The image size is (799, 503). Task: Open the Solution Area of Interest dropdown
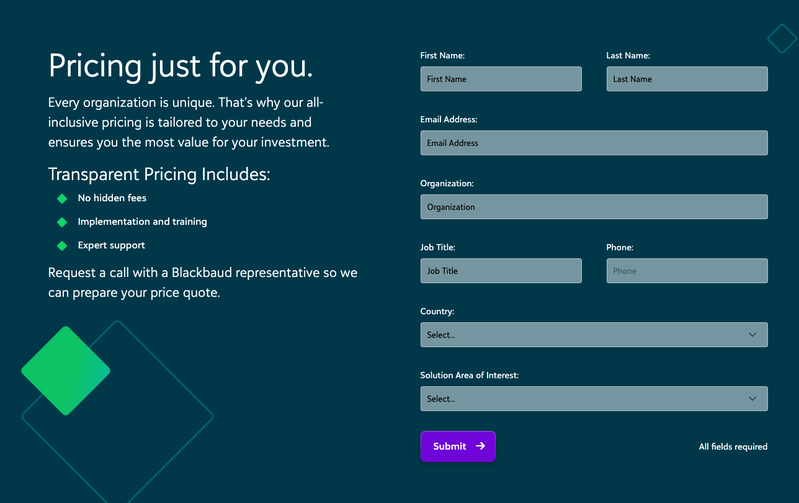pos(594,399)
